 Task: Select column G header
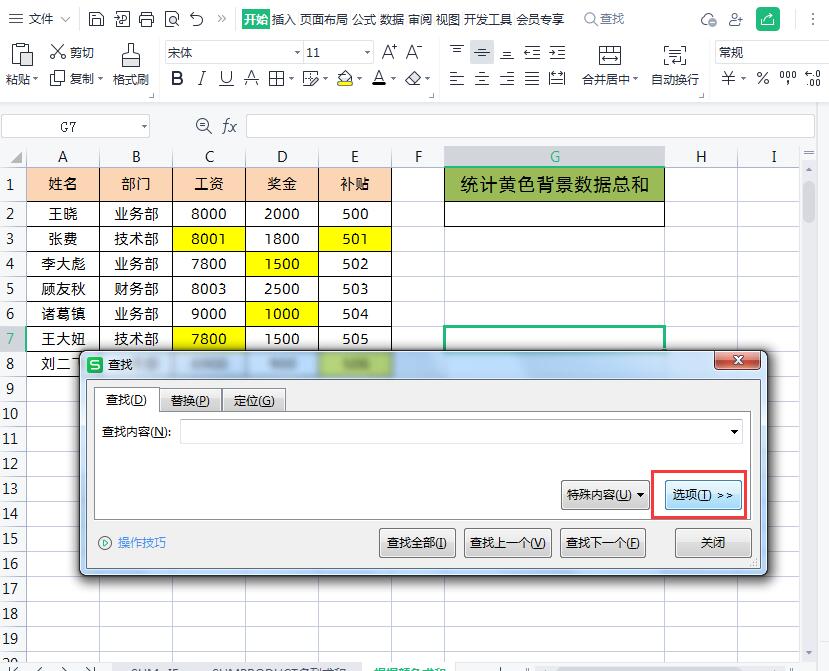pos(554,157)
